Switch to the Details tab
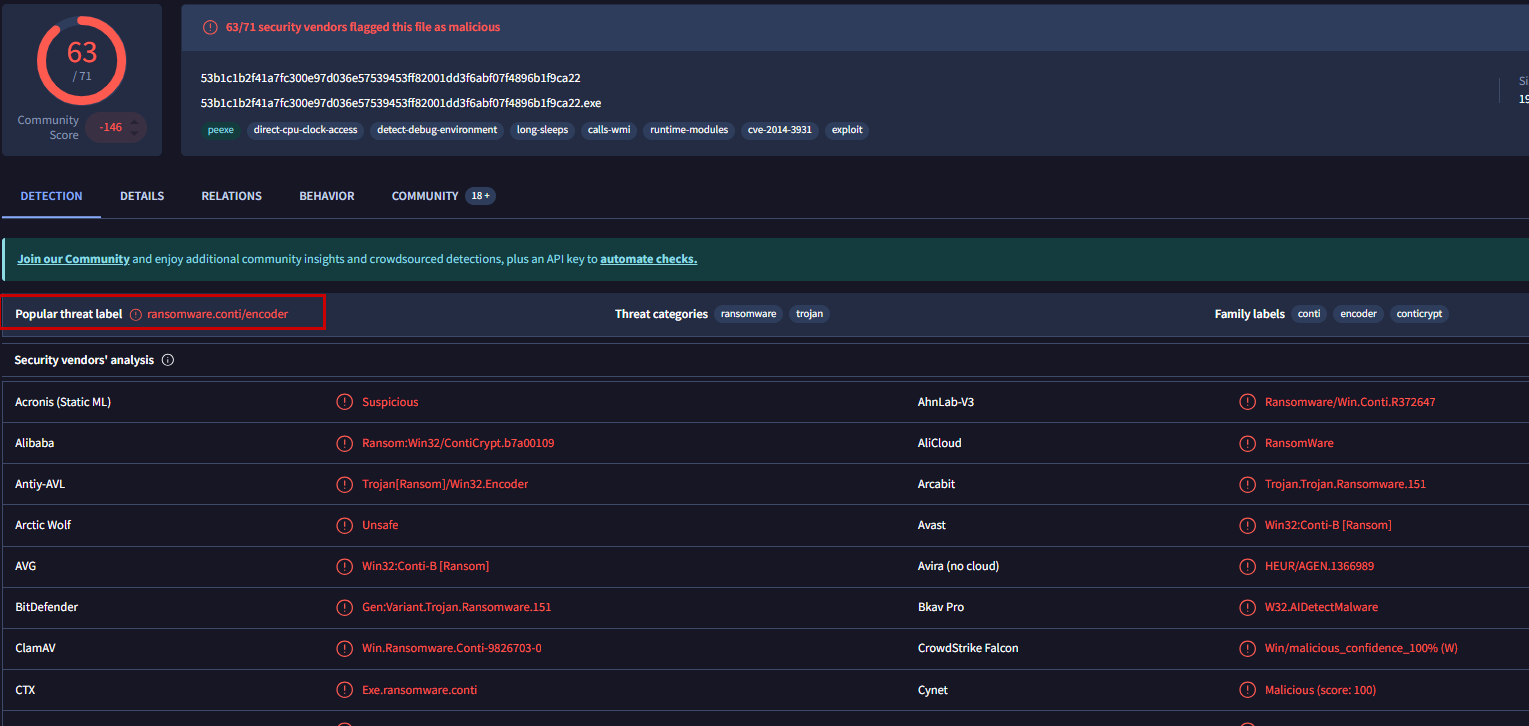 click(142, 196)
